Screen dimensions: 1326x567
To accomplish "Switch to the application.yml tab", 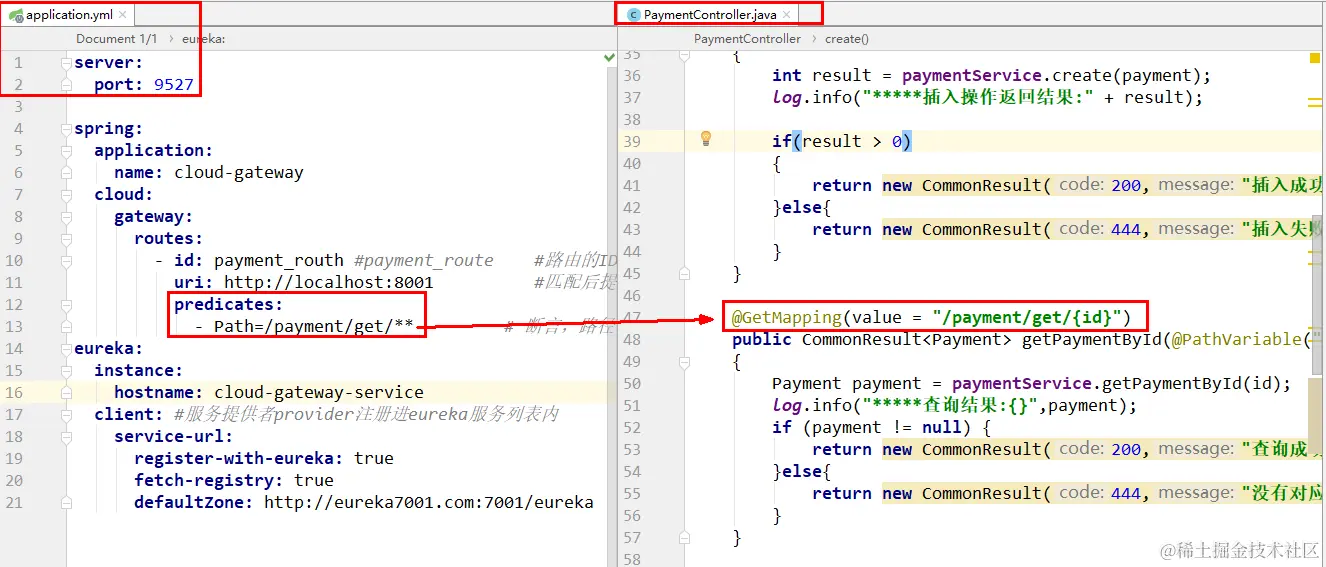I will pos(69,15).
